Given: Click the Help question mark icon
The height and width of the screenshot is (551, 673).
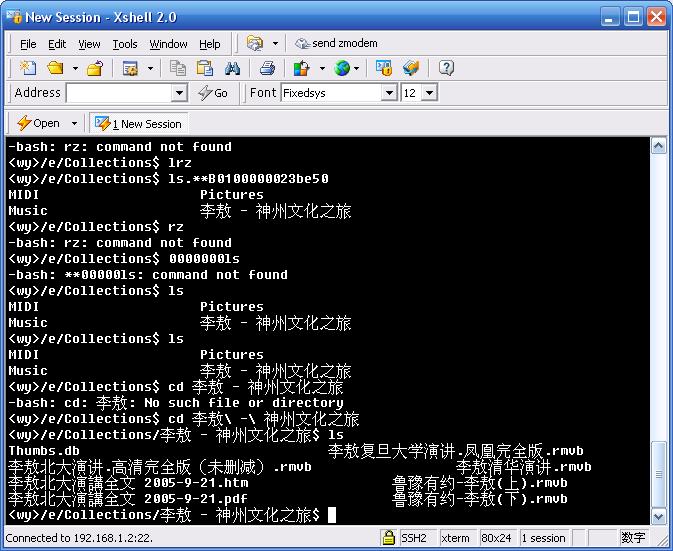Looking at the screenshot, I should tap(446, 68).
